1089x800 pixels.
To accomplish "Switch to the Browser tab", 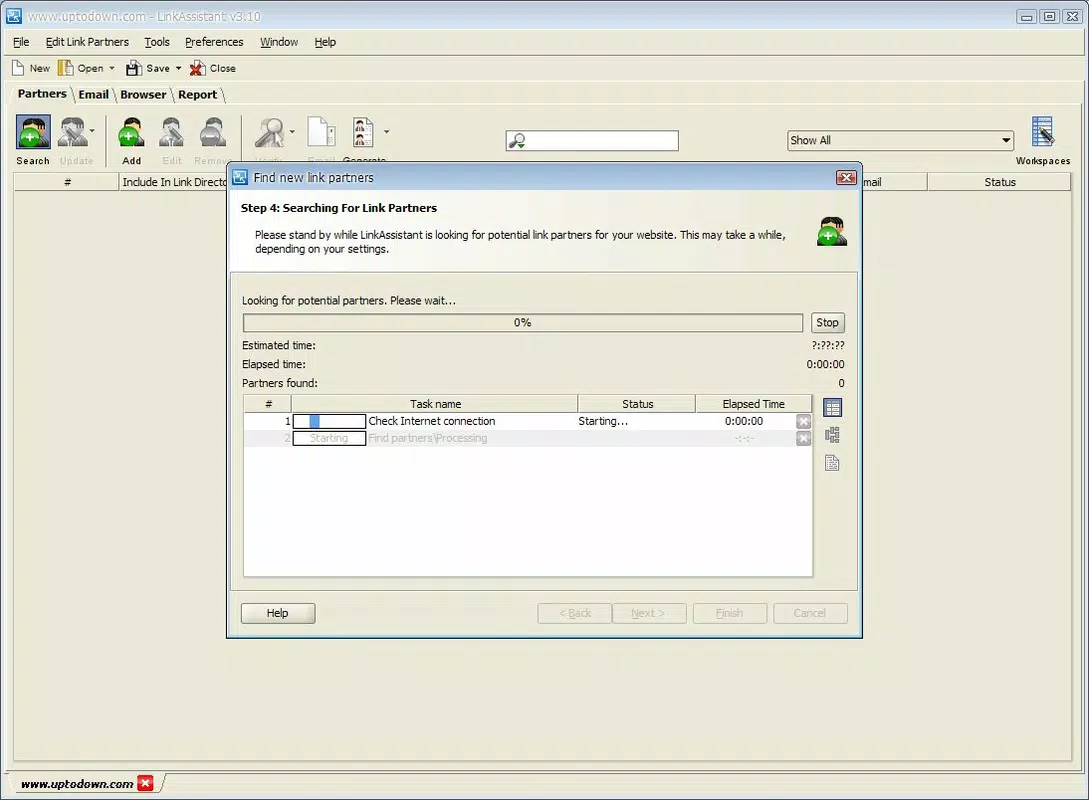I will coord(143,94).
